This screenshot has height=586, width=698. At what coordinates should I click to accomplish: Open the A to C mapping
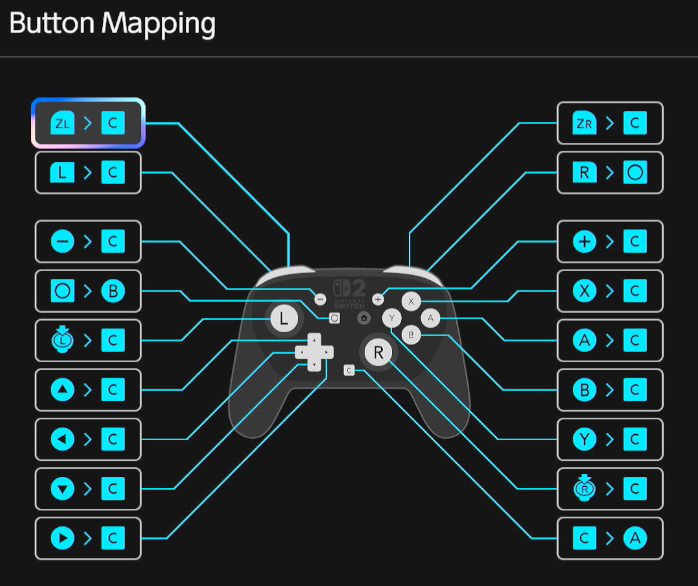tap(610, 340)
